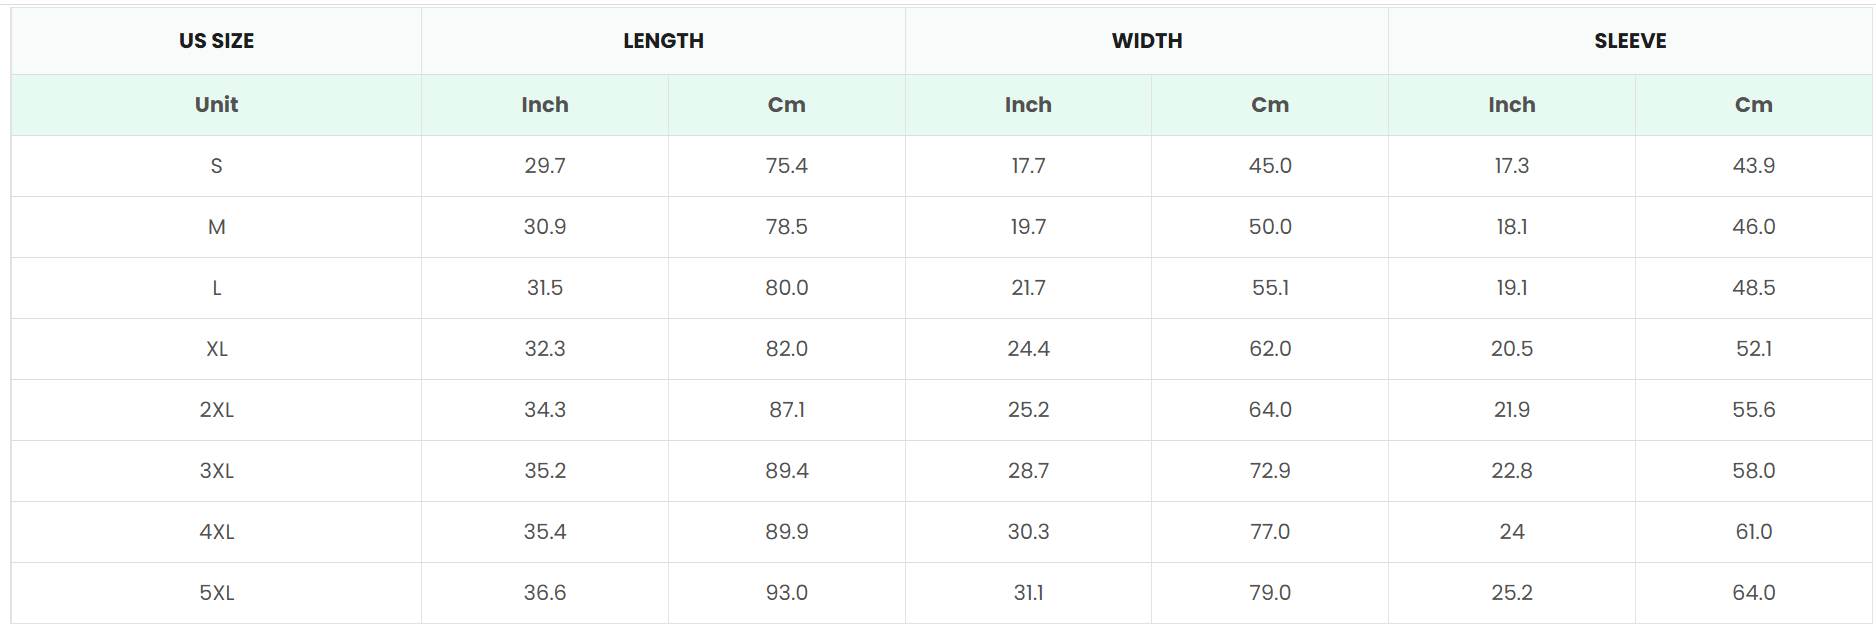Screen dimensions: 1876x637
Task: Select the 5XL size row label
Action: [x=216, y=593]
